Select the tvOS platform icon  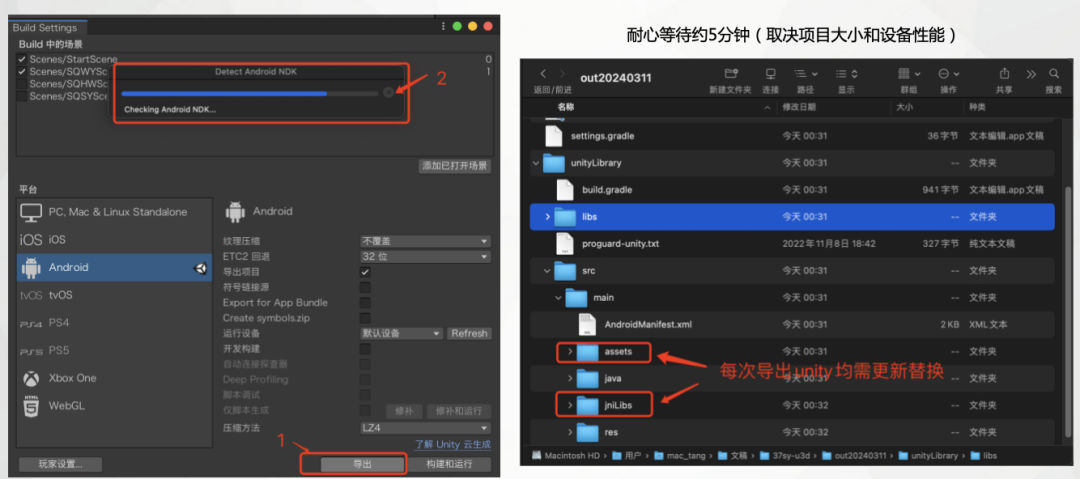(x=31, y=295)
